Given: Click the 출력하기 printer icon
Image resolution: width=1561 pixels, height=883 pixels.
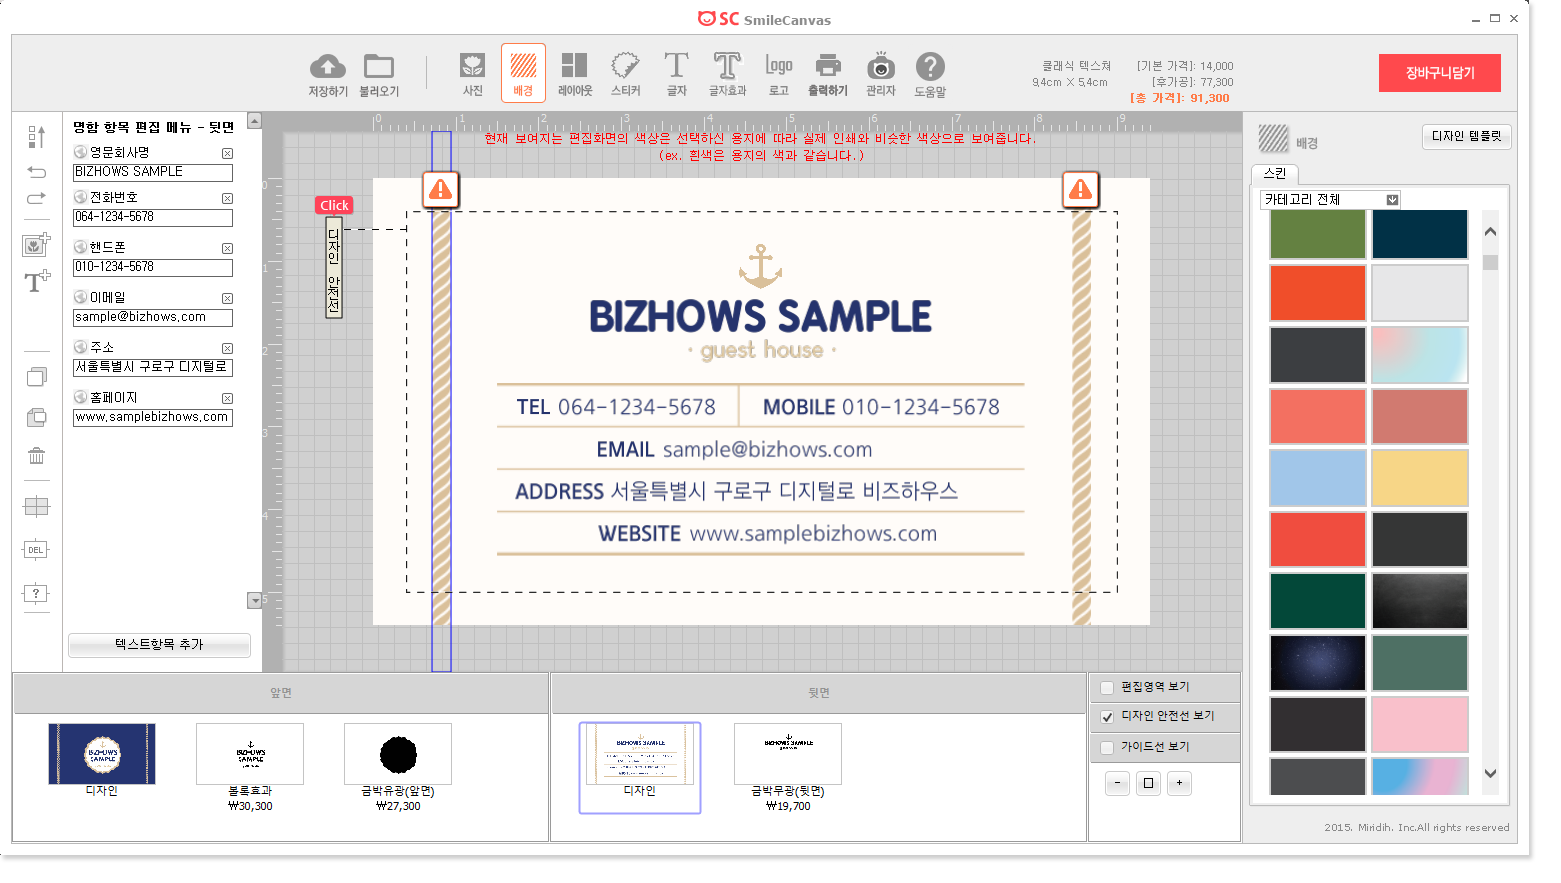Looking at the screenshot, I should pyautogui.click(x=828, y=67).
